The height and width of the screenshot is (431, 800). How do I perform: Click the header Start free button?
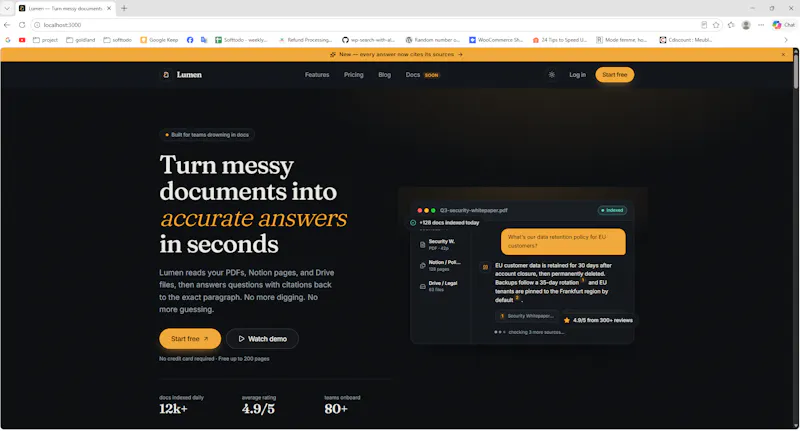click(614, 75)
